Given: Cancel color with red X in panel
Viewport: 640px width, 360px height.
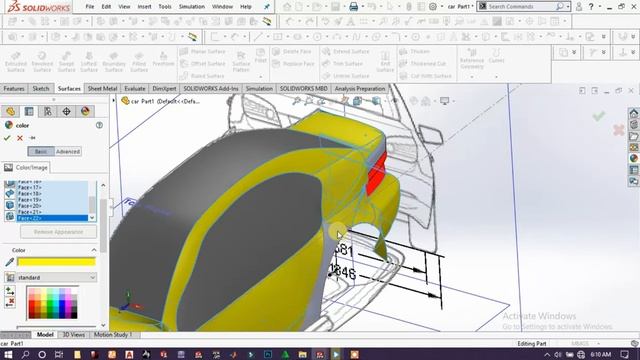Looking at the screenshot, I should click(x=20, y=138).
